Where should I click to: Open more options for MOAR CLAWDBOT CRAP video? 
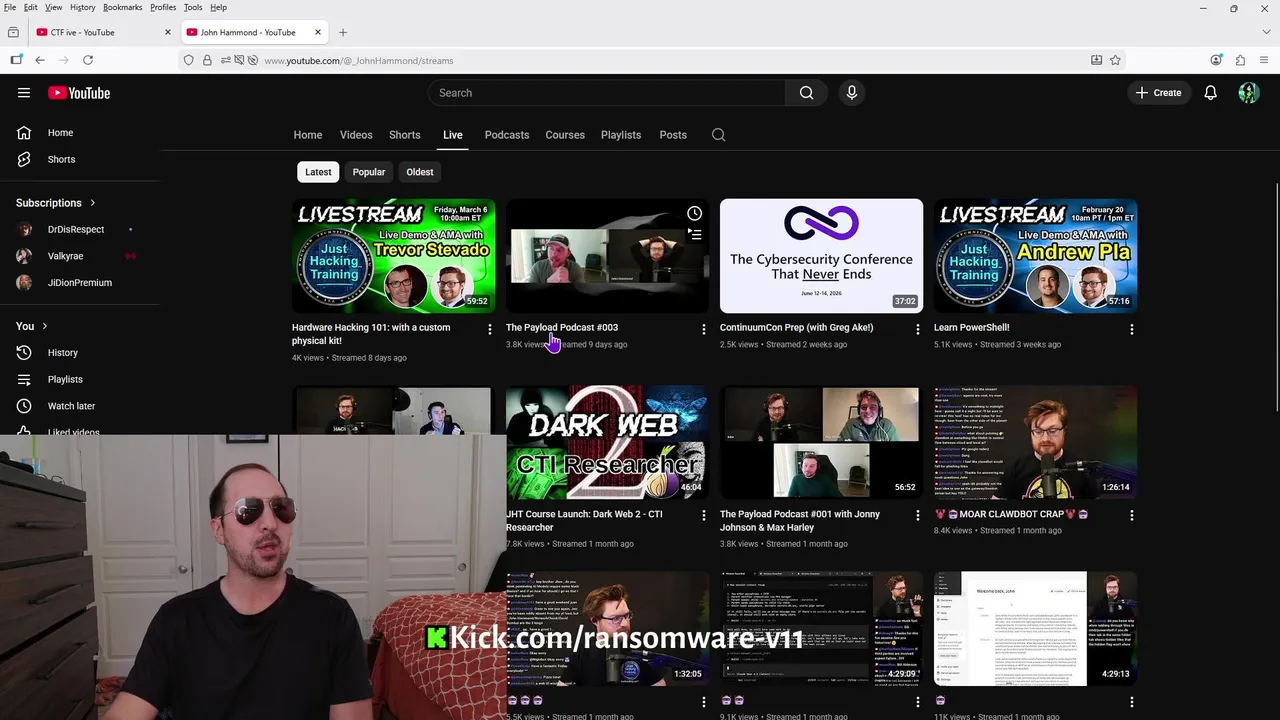click(x=1131, y=515)
